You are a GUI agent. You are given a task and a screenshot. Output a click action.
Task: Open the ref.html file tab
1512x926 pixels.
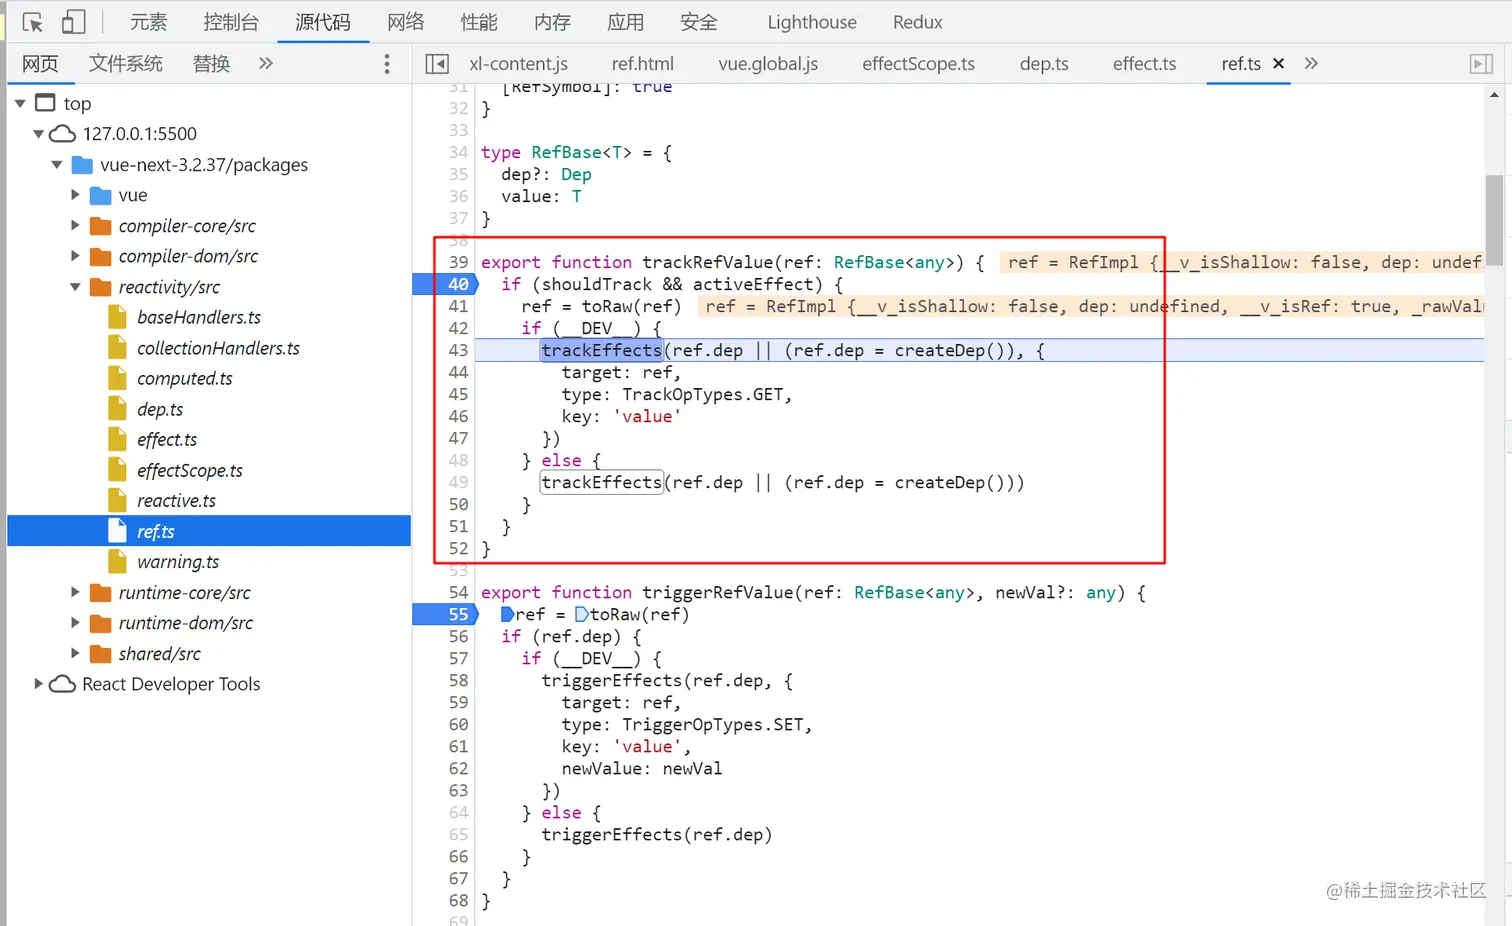(x=643, y=64)
